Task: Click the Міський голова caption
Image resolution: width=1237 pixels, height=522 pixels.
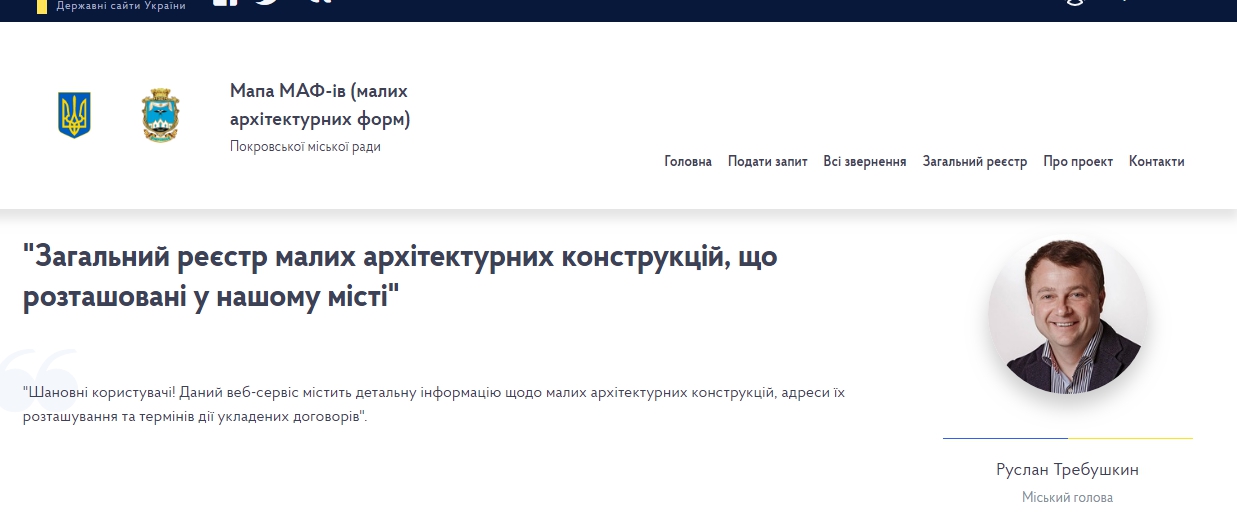Action: tap(1067, 497)
